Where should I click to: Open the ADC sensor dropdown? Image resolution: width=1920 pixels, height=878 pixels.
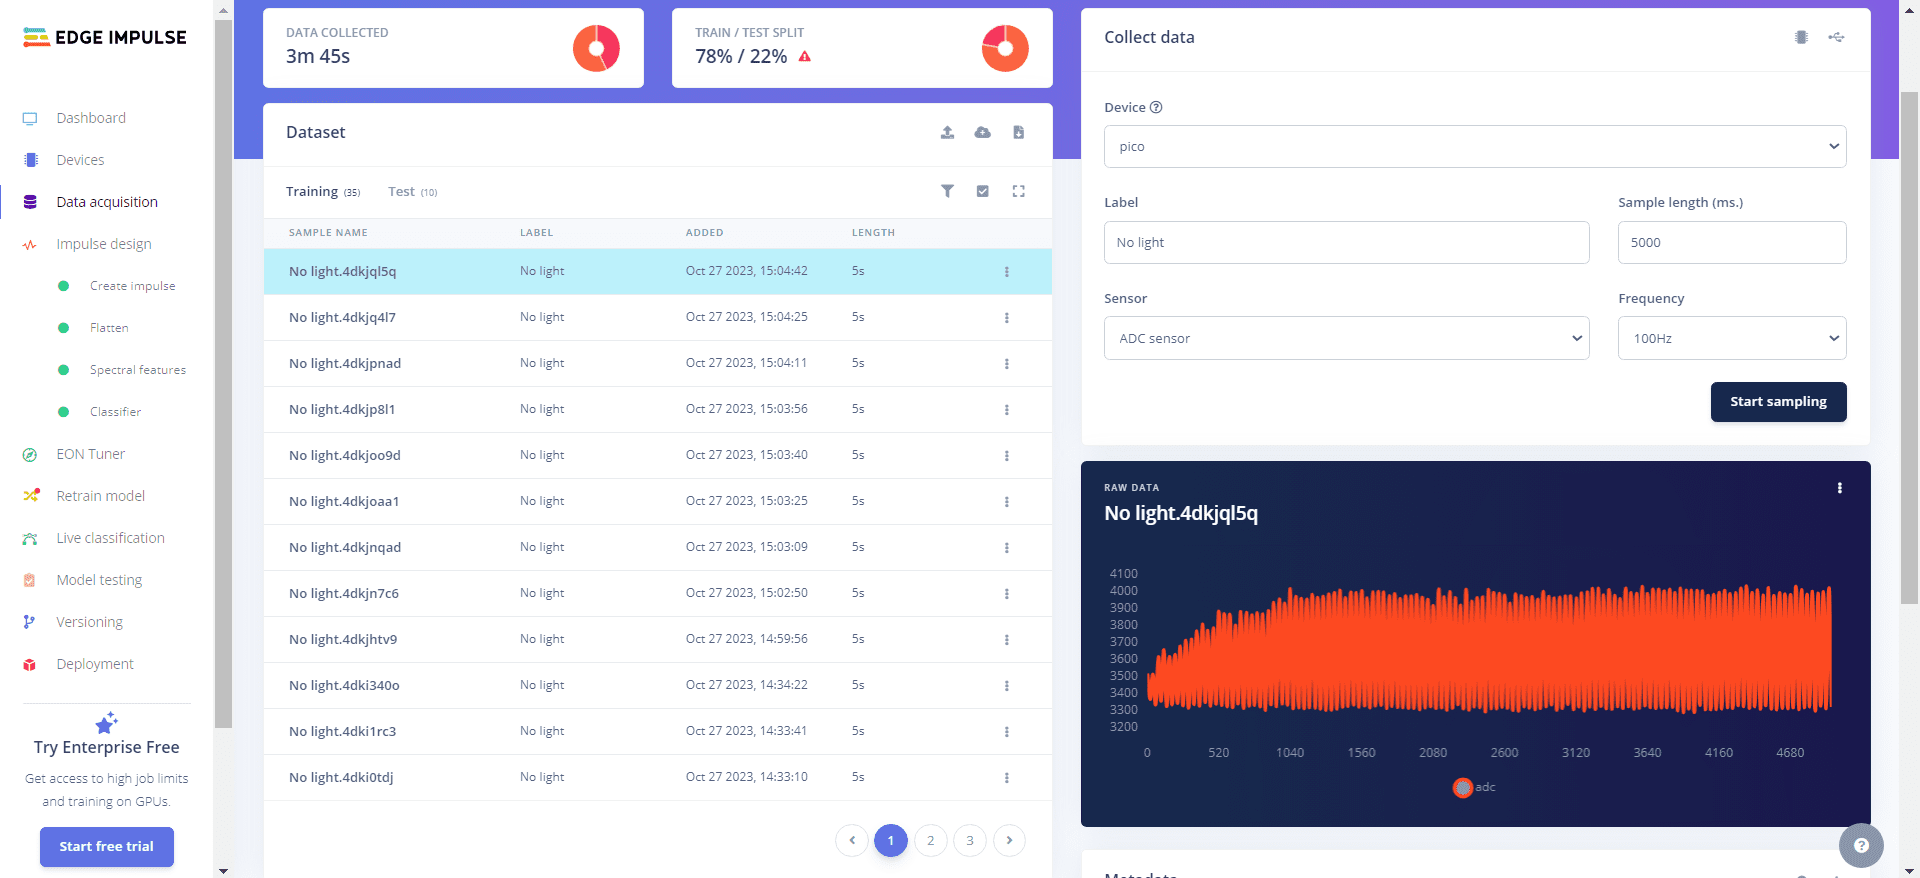click(1346, 338)
